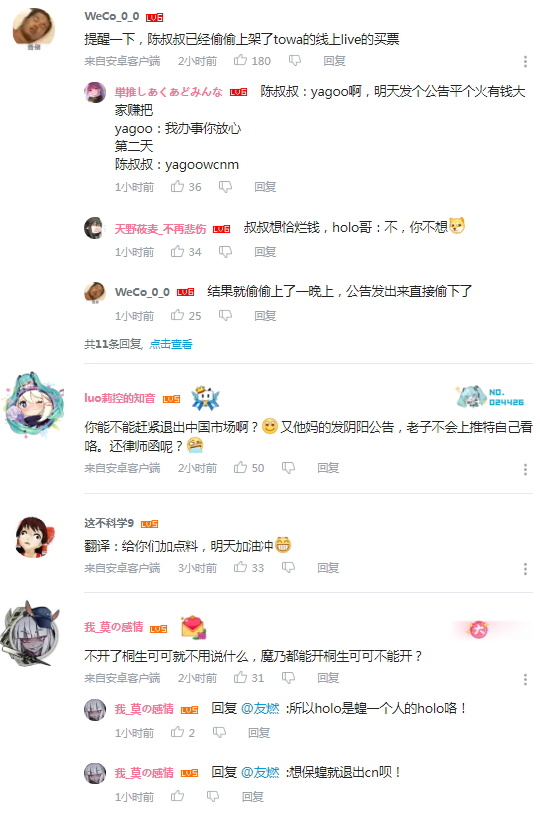
Task: Open the @友燃 mention in the first reply
Action: 260,708
